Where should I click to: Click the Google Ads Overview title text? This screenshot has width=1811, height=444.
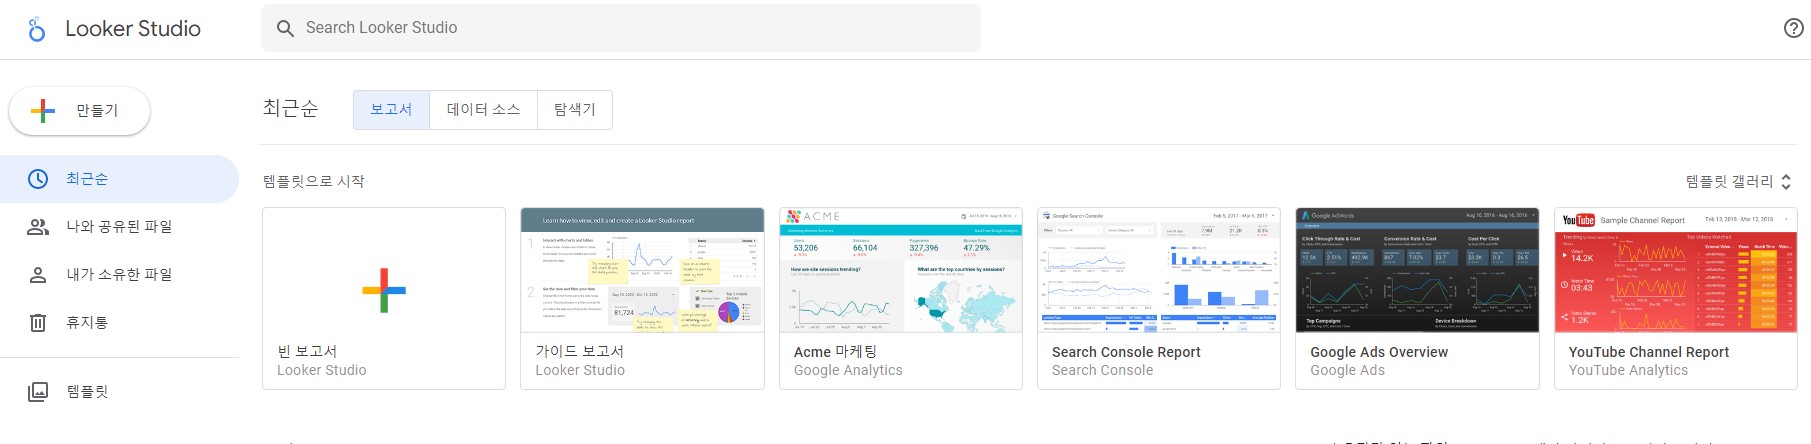(1379, 352)
